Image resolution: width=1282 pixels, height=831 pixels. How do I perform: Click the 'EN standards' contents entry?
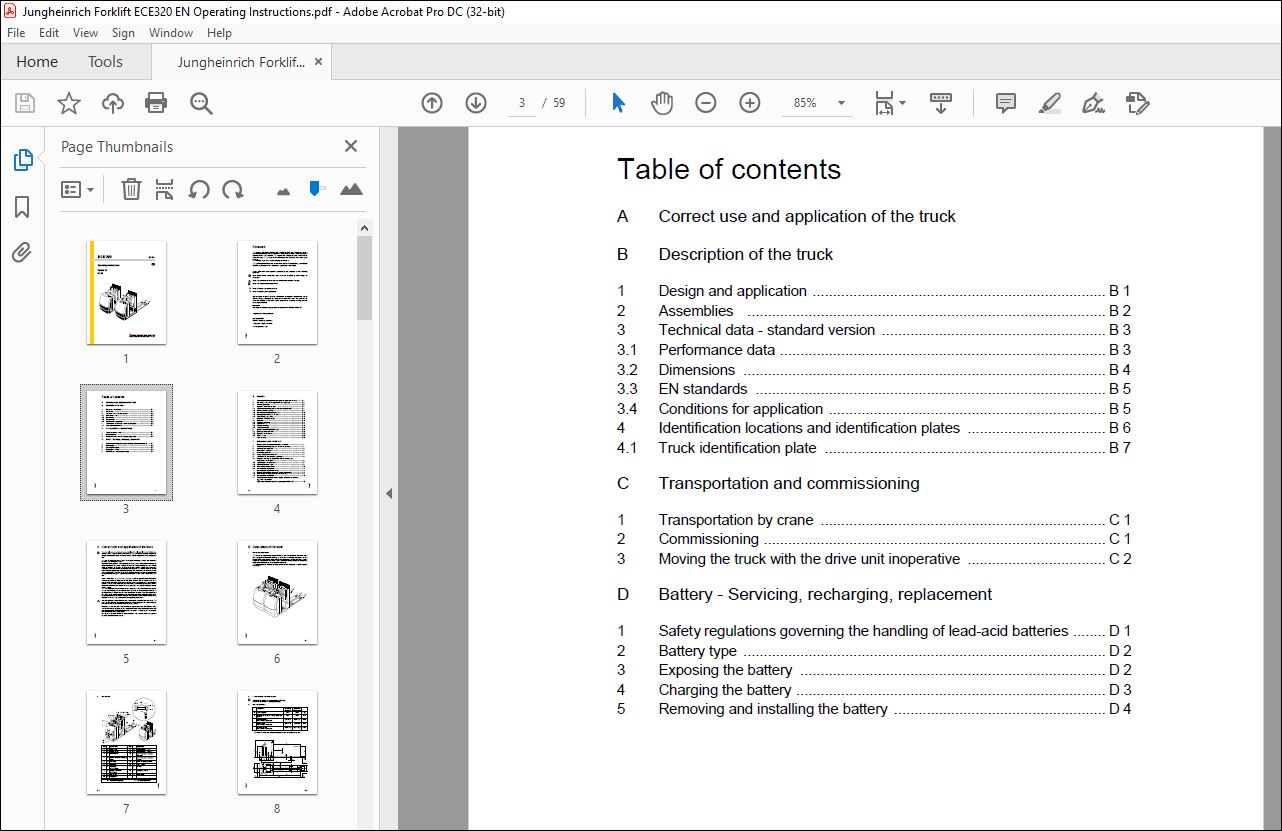pos(874,389)
